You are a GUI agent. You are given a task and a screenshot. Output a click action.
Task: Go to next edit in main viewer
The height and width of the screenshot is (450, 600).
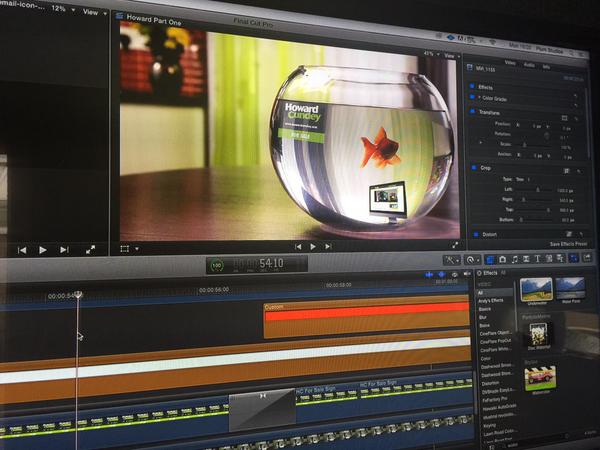click(328, 247)
